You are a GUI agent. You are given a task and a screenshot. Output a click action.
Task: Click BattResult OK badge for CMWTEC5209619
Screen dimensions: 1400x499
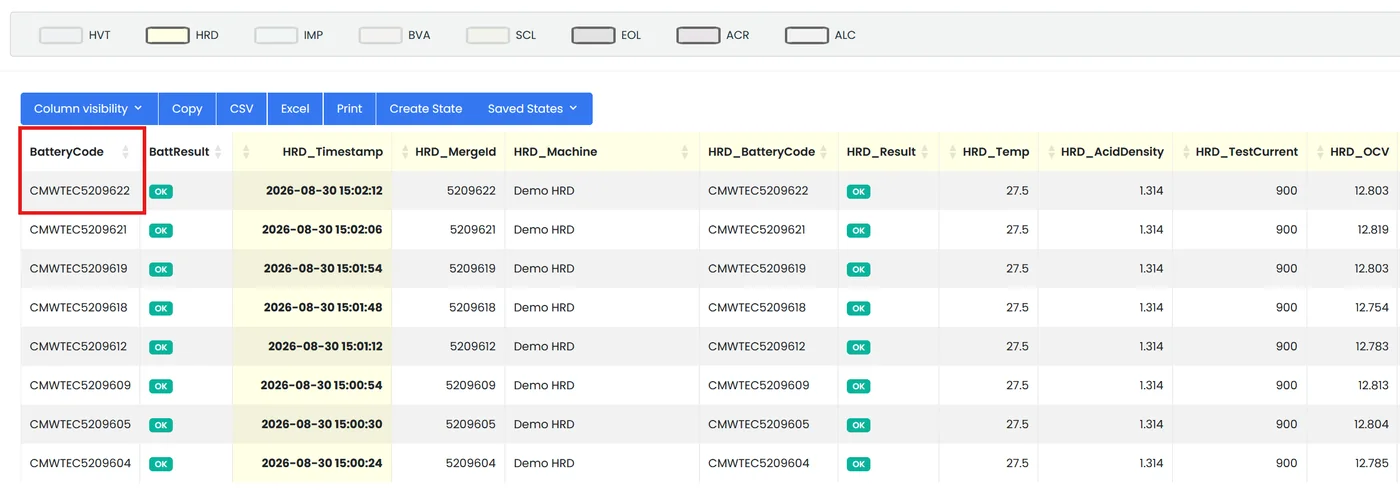[161, 269]
